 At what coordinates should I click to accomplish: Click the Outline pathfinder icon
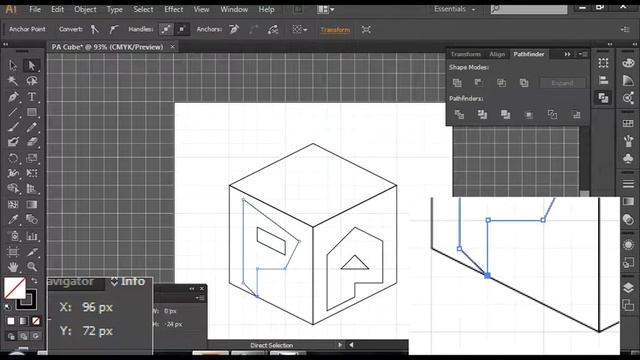pos(552,115)
